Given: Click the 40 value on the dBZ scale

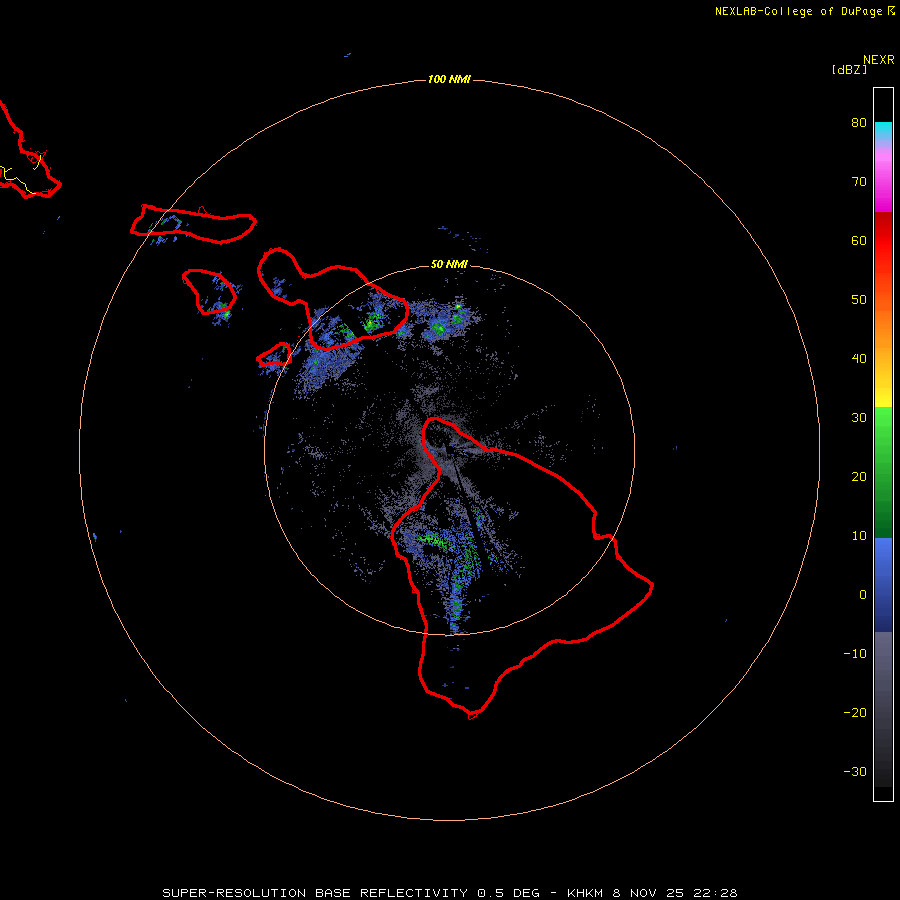Looking at the screenshot, I should pos(859,359).
